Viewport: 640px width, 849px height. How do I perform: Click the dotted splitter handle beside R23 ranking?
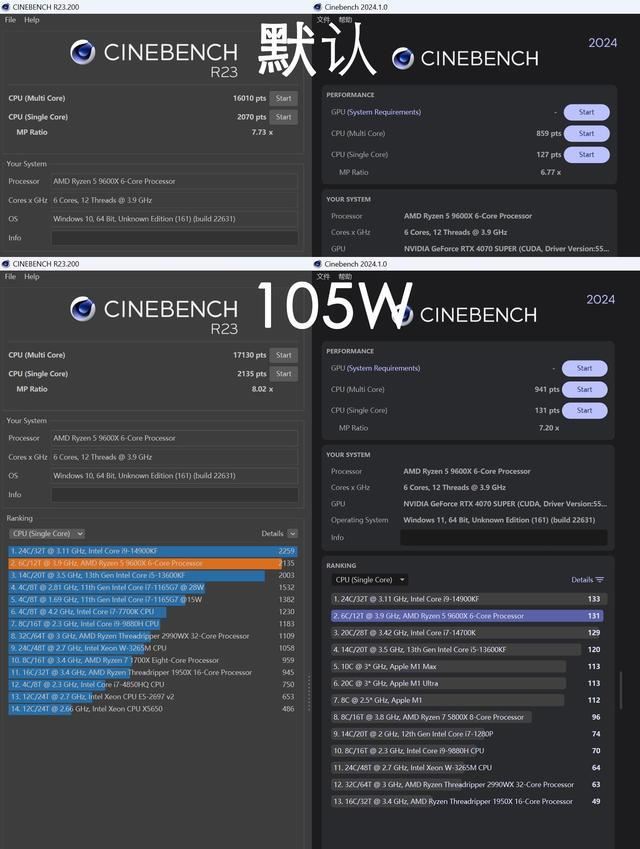(309, 693)
